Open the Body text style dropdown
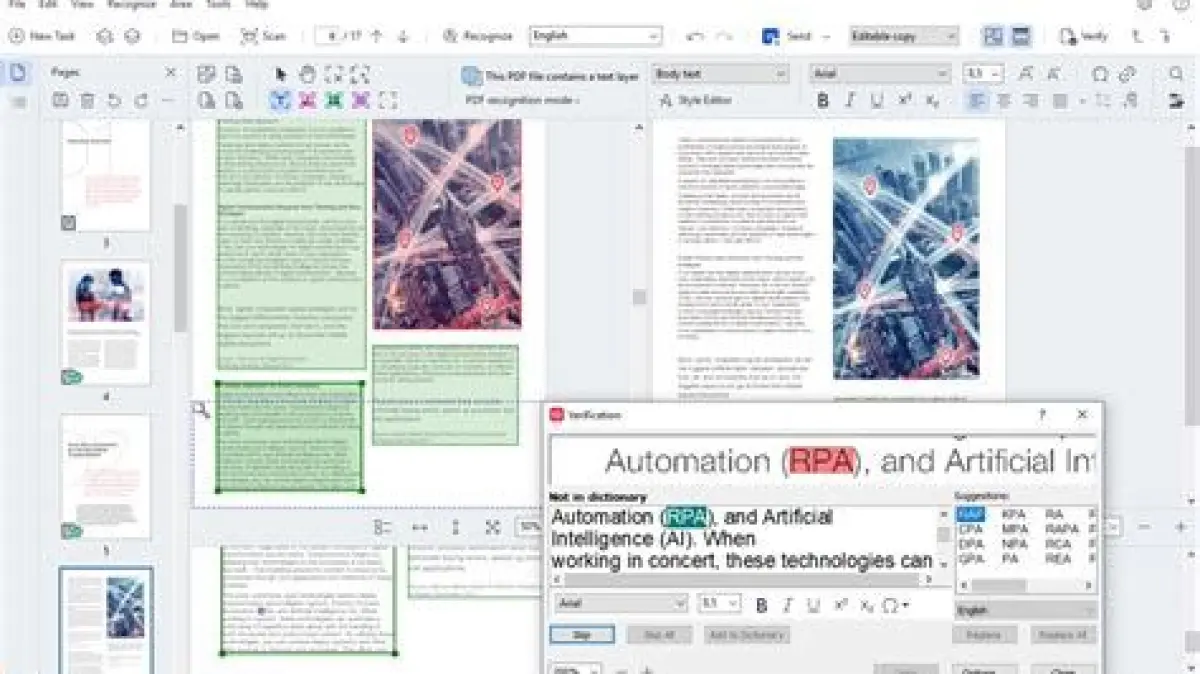1200x674 pixels. (720, 74)
